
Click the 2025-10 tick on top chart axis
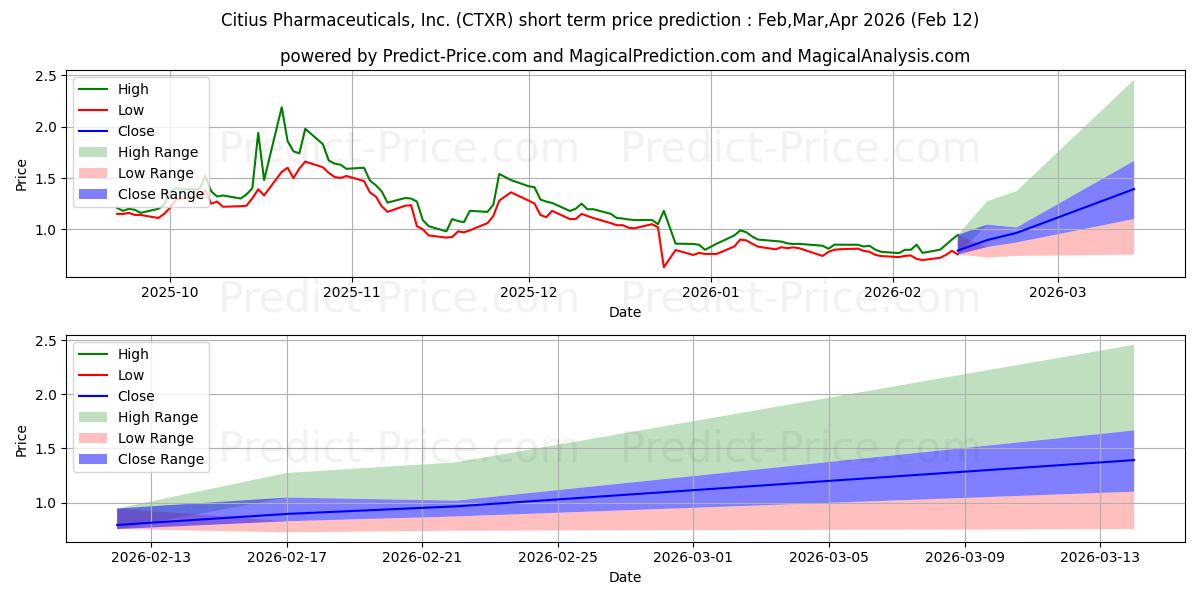click(170, 292)
